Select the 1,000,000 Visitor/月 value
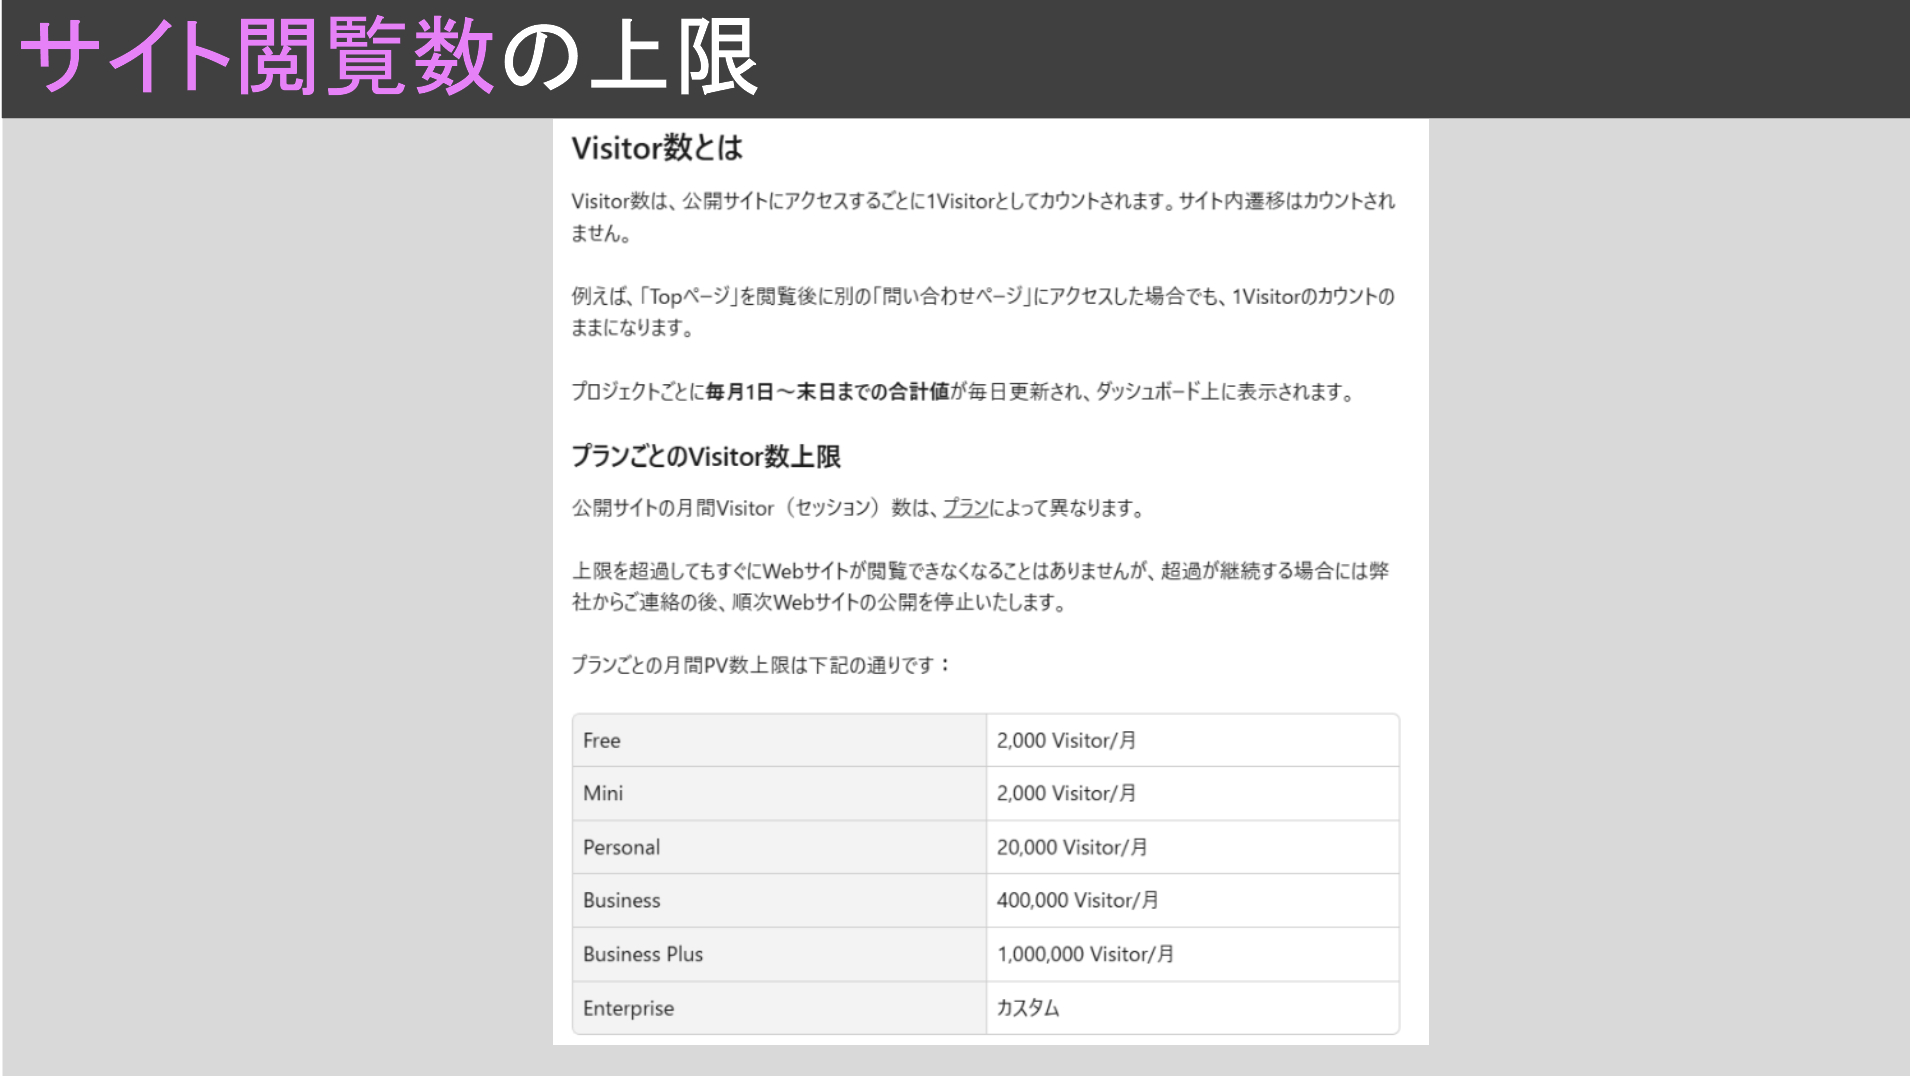1910x1076 pixels. pos(1085,955)
